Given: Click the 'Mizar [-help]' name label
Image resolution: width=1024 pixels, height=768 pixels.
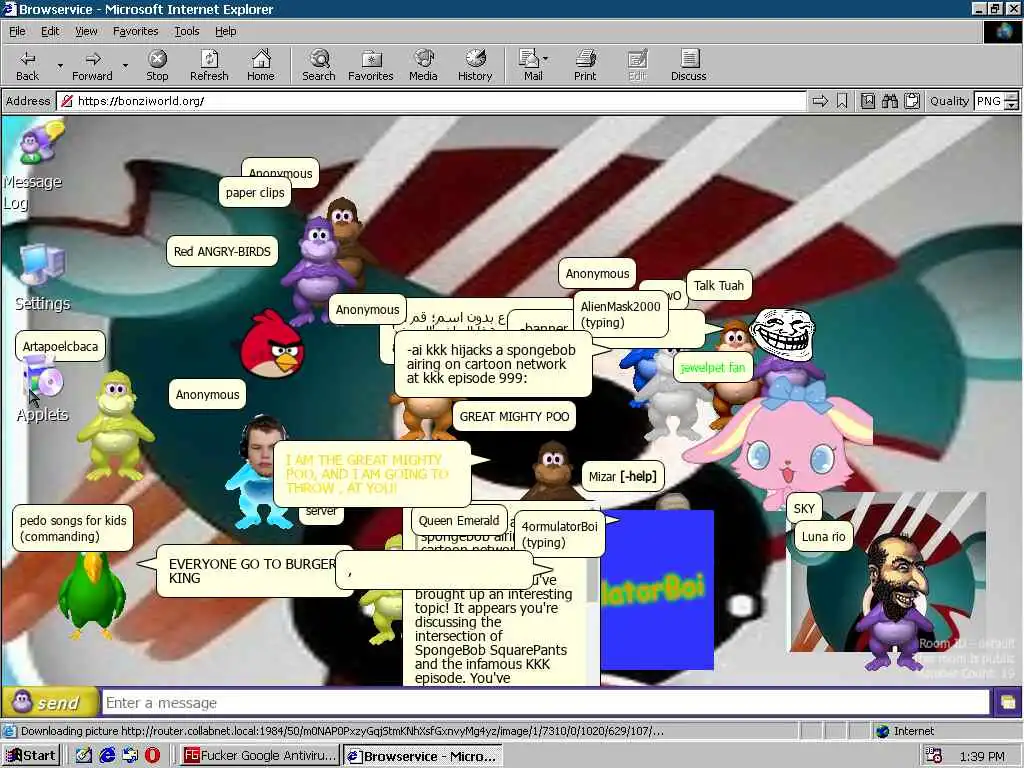Looking at the screenshot, I should coord(622,477).
